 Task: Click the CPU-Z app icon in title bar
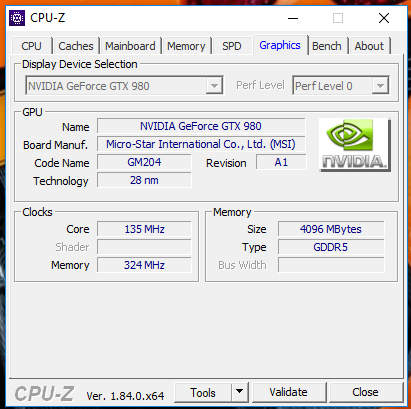pos(17,18)
